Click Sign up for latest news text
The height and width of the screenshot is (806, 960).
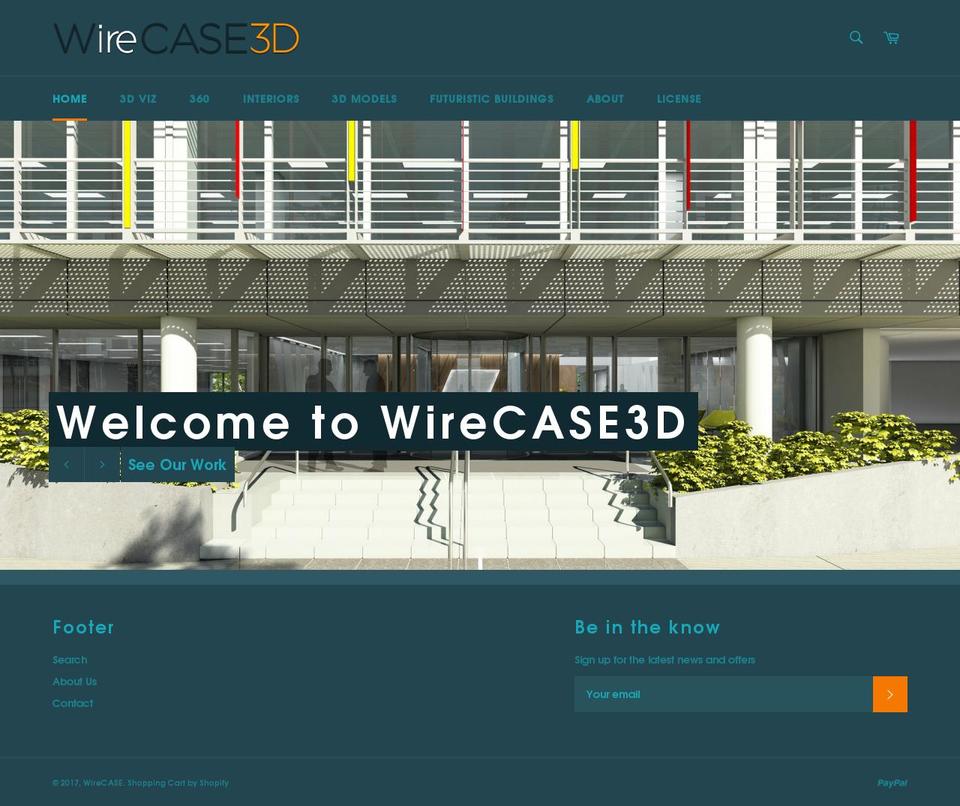coord(664,660)
